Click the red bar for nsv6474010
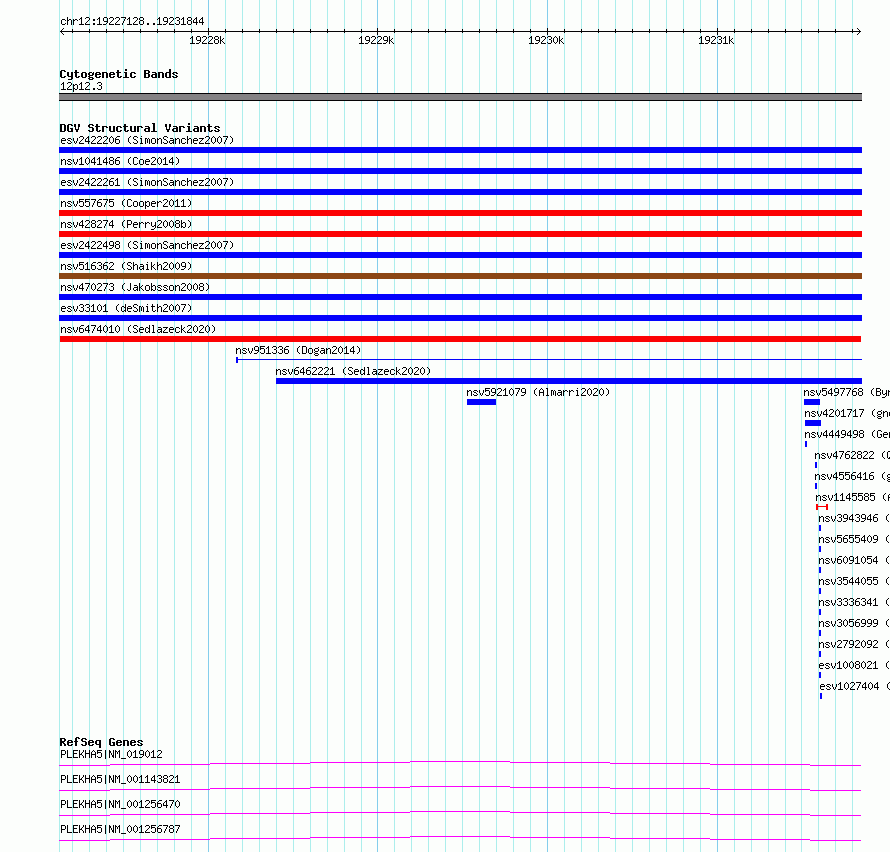 click(x=460, y=339)
